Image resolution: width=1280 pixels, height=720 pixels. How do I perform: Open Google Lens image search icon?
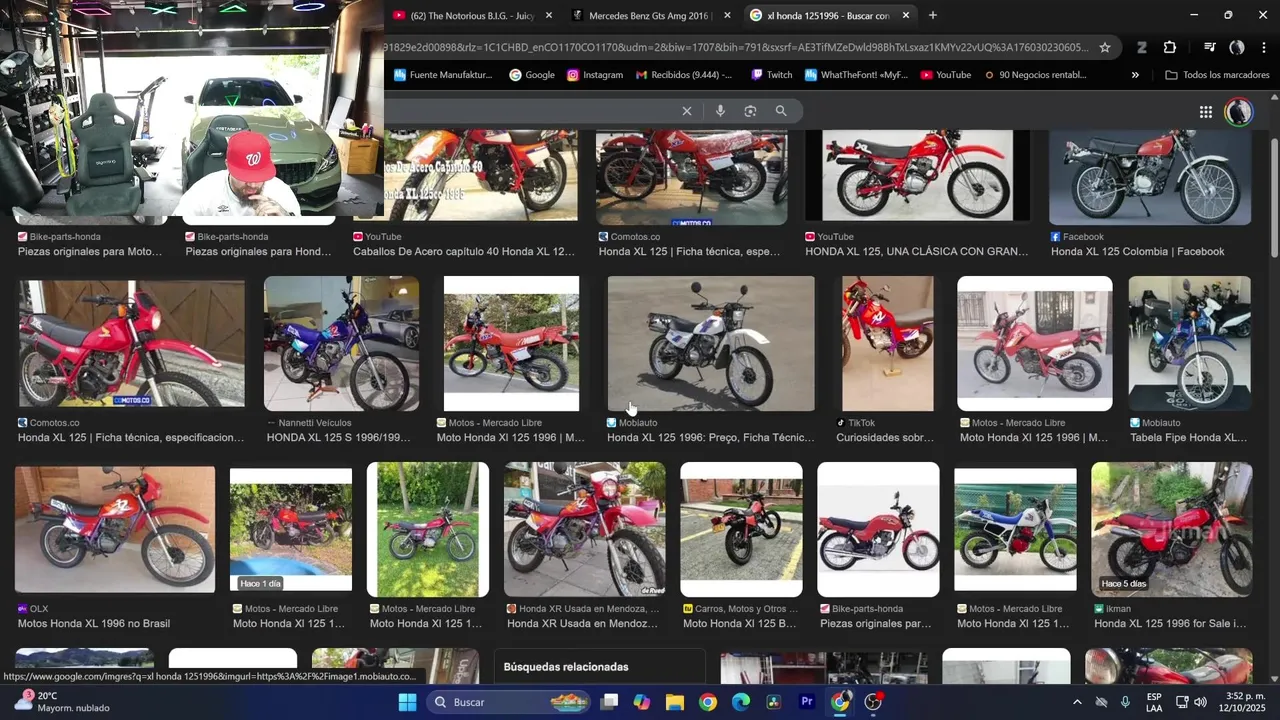750,111
